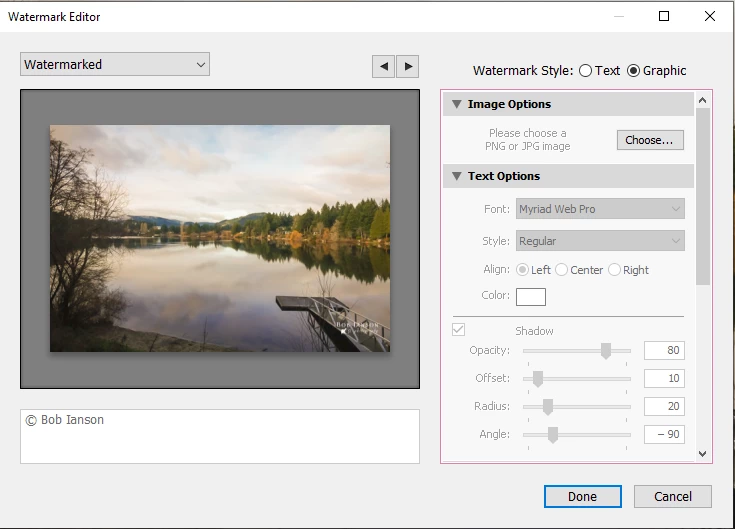The height and width of the screenshot is (529, 735).
Task: Click the copyright text field Bob Ianson
Action: [x=220, y=436]
